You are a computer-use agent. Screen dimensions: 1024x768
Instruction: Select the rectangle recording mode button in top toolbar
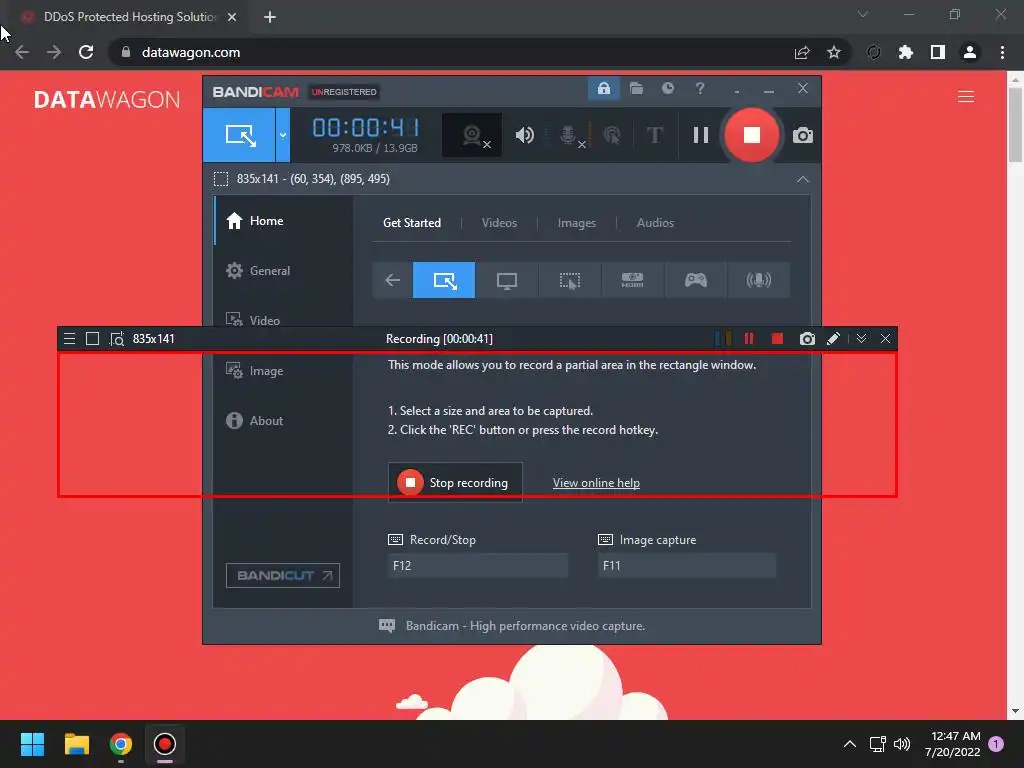click(239, 135)
